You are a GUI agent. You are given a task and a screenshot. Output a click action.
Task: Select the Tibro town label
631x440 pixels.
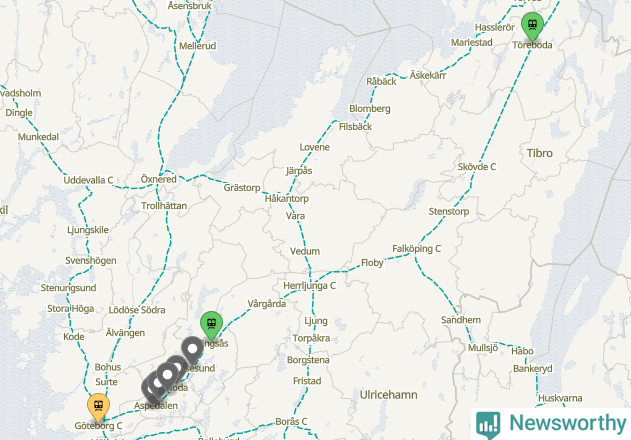pos(540,153)
